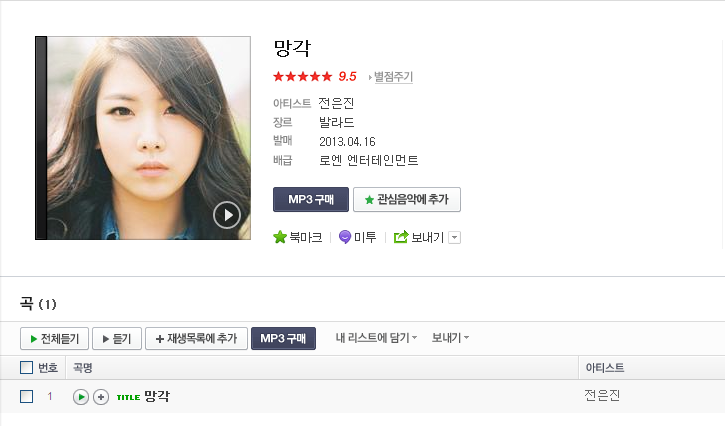Open the 망각 song title in track list

point(157,396)
